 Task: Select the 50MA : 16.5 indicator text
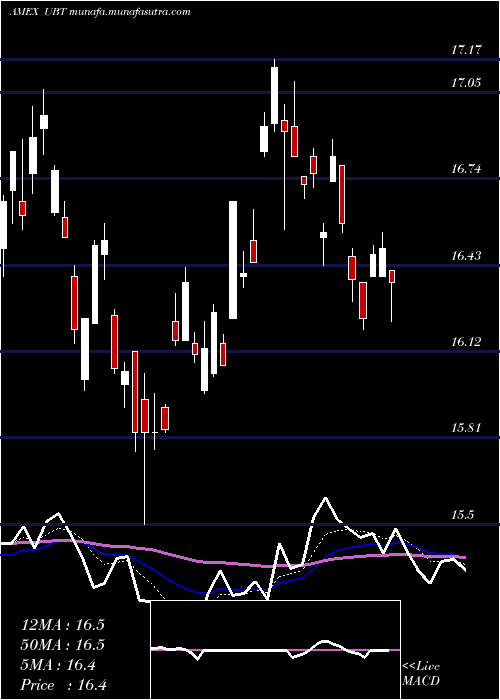click(62, 645)
